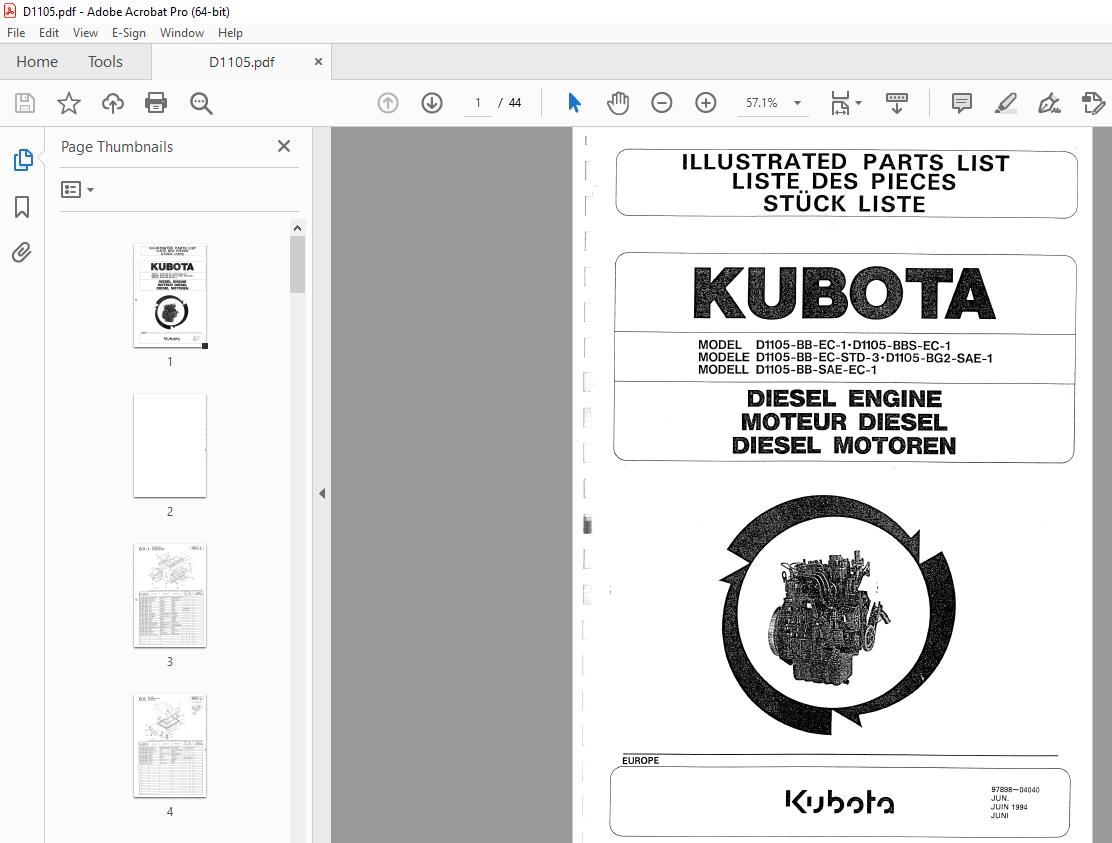This screenshot has width=1112, height=843.
Task: Select page 3 thumbnail
Action: click(x=170, y=596)
